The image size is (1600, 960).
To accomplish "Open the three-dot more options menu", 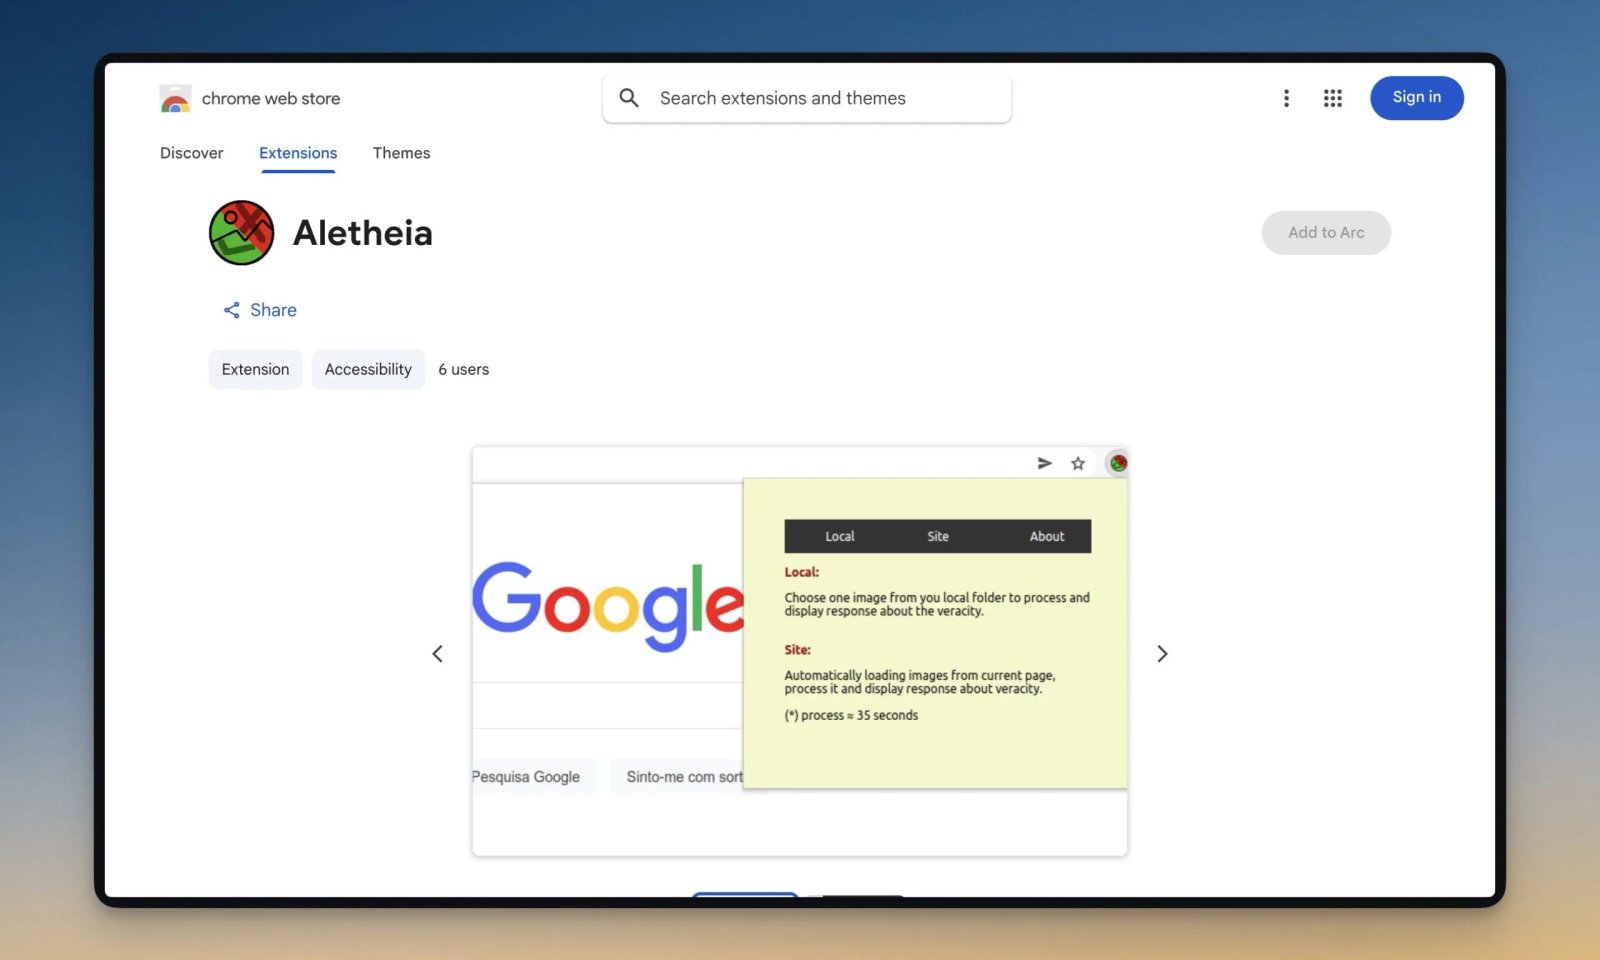I will click(x=1286, y=98).
